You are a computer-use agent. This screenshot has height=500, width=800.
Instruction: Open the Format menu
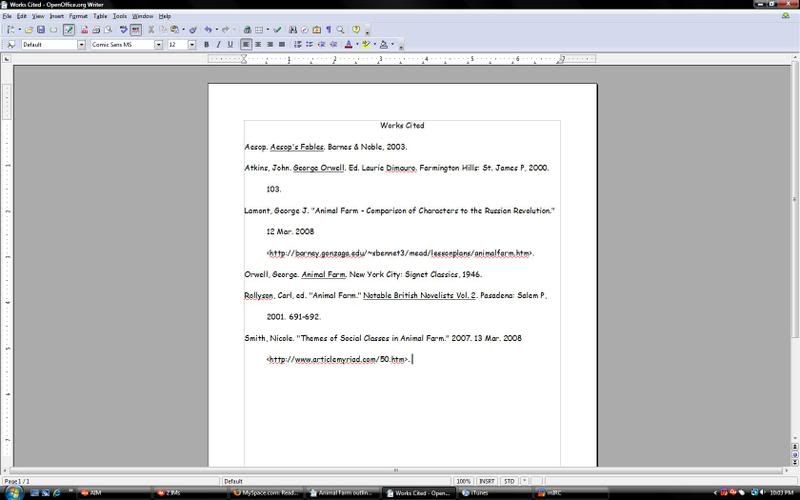click(x=78, y=16)
